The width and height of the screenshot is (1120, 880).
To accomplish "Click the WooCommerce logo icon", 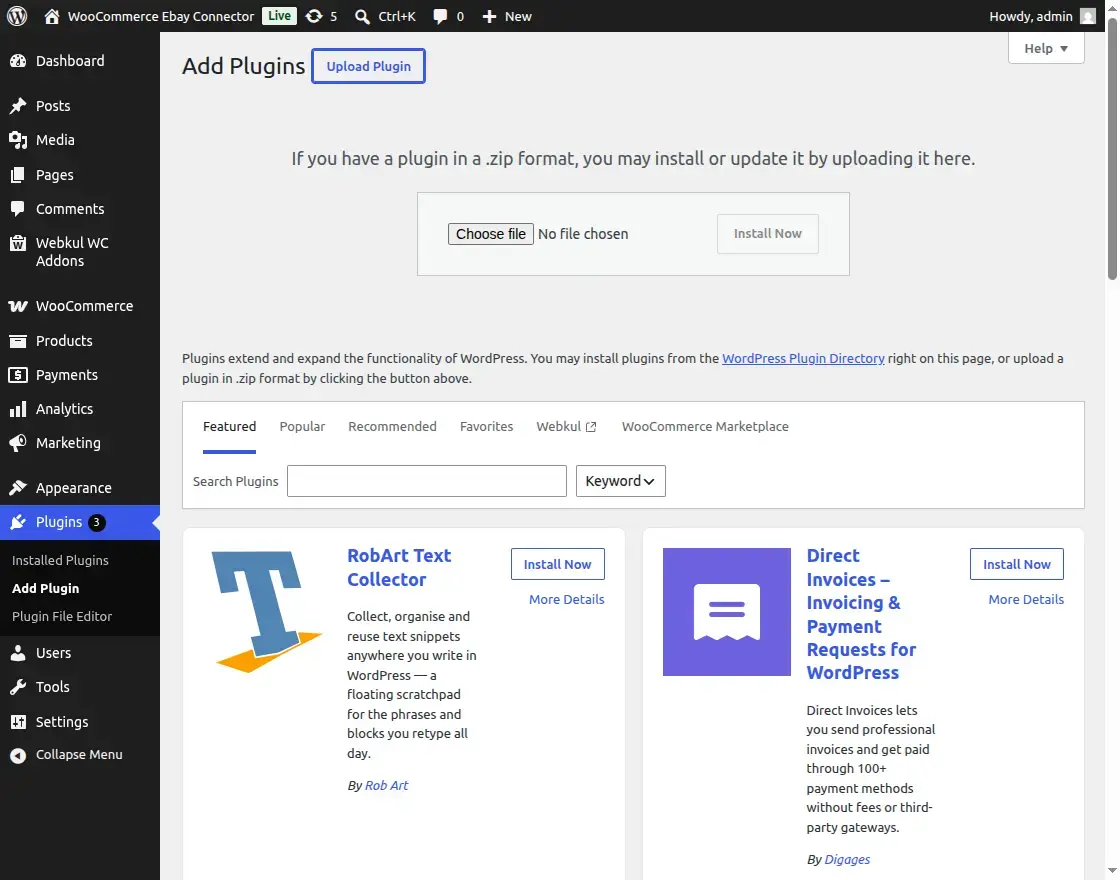I will 18,306.
